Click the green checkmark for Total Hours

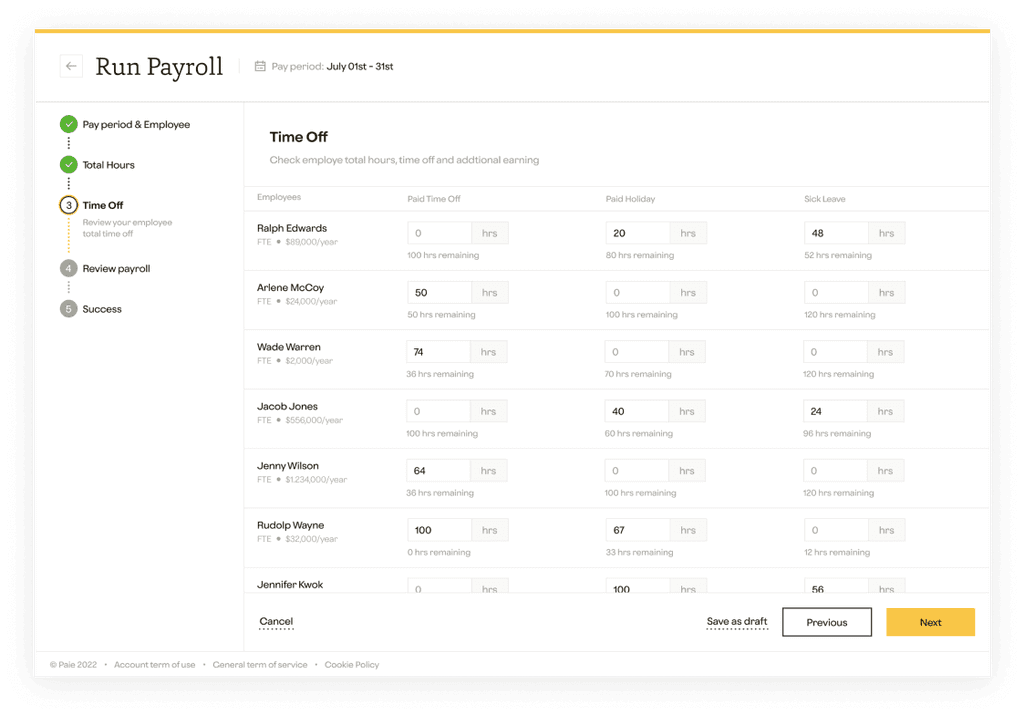tap(68, 165)
